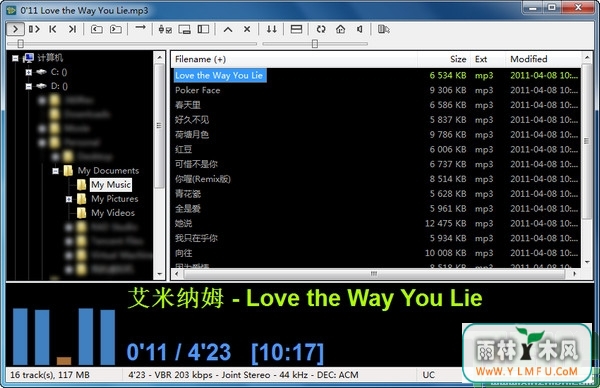Select the 你喔(Remix版) track

click(x=203, y=179)
